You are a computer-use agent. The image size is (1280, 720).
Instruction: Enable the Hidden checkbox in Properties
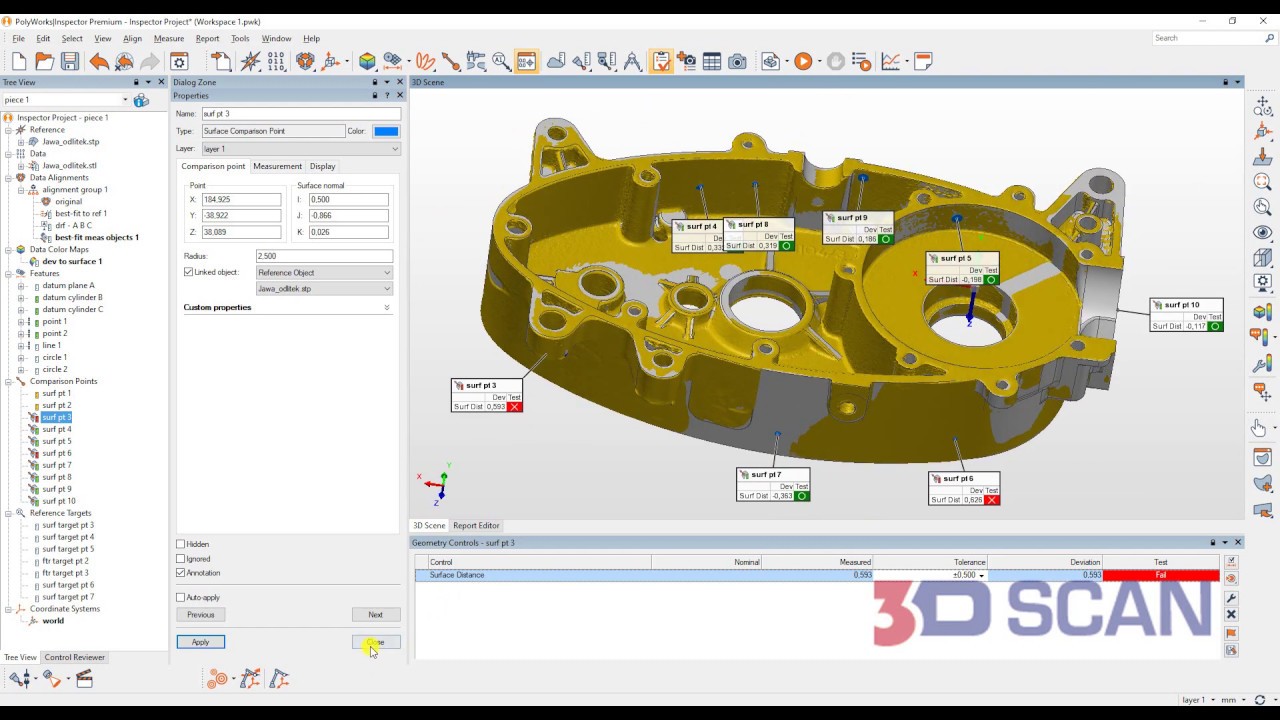point(181,544)
